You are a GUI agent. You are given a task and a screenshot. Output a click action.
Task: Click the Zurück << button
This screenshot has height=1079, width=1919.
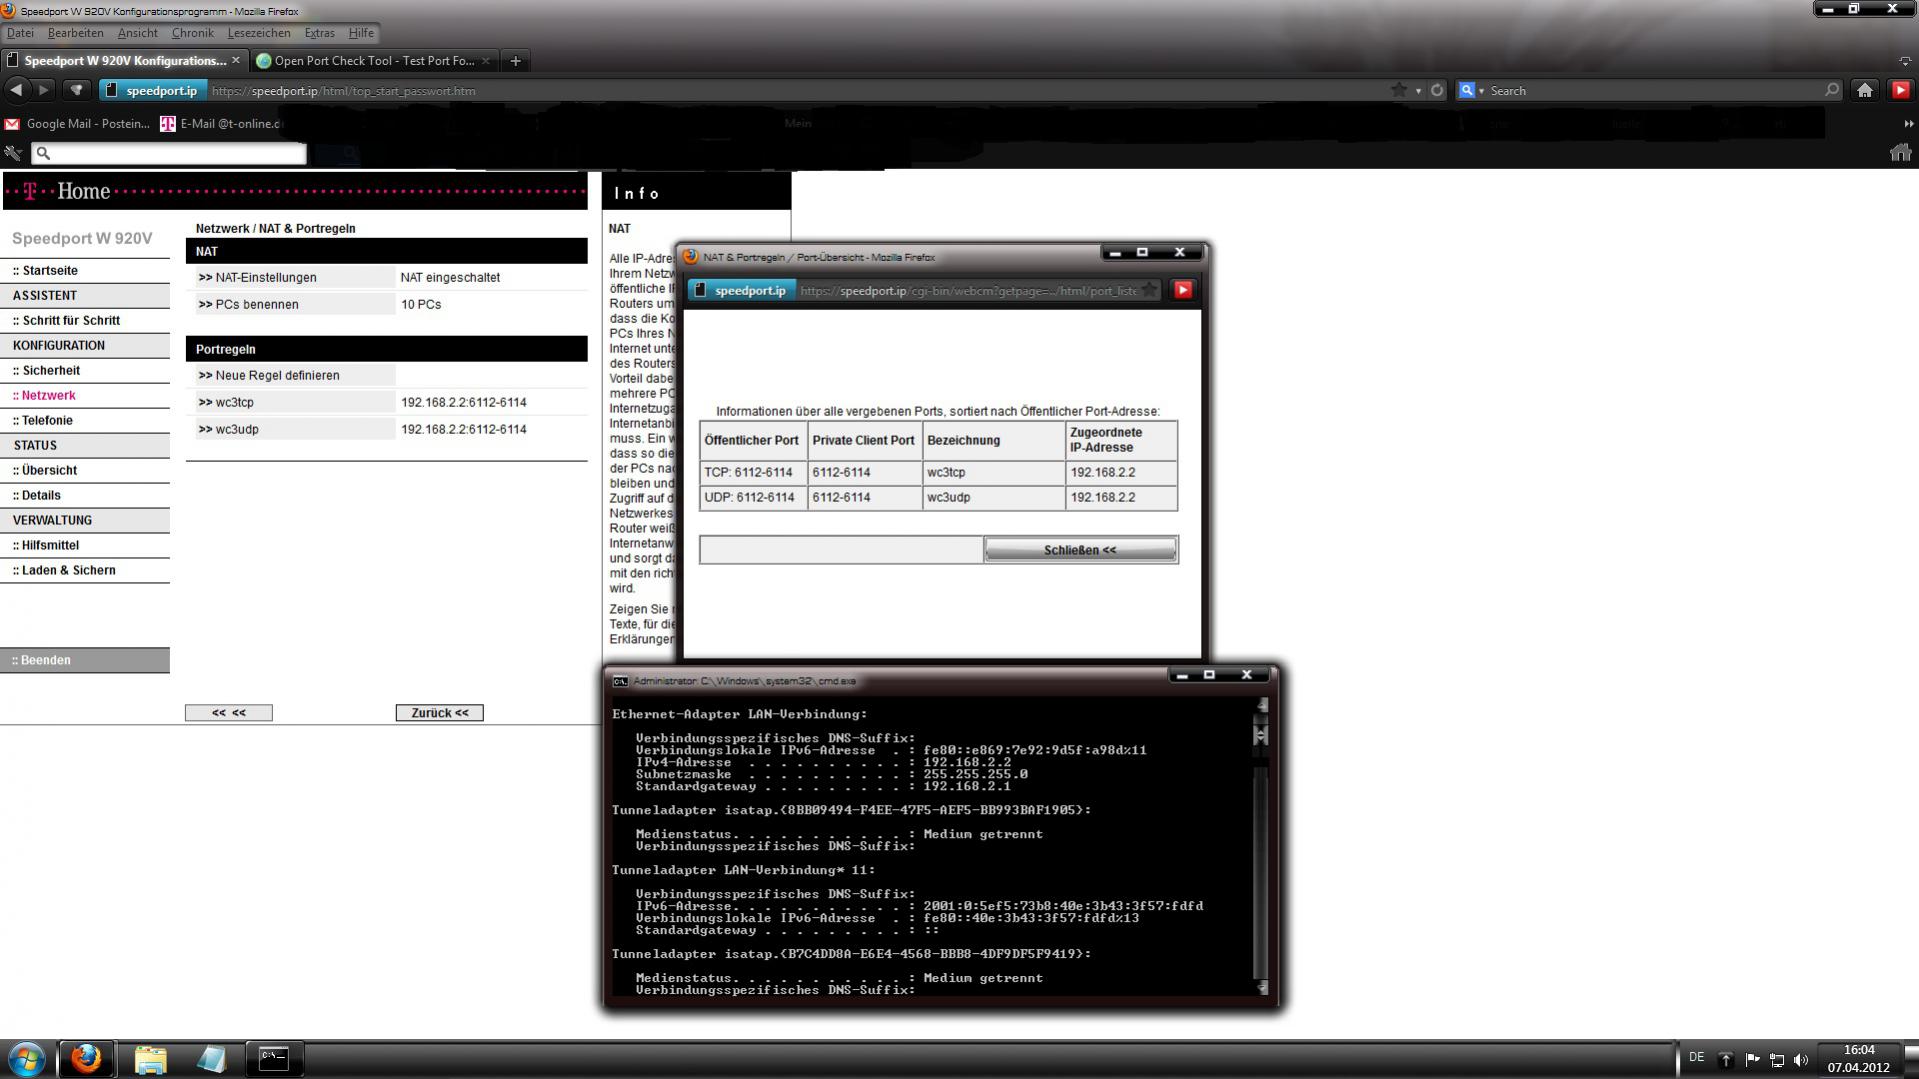tap(439, 713)
